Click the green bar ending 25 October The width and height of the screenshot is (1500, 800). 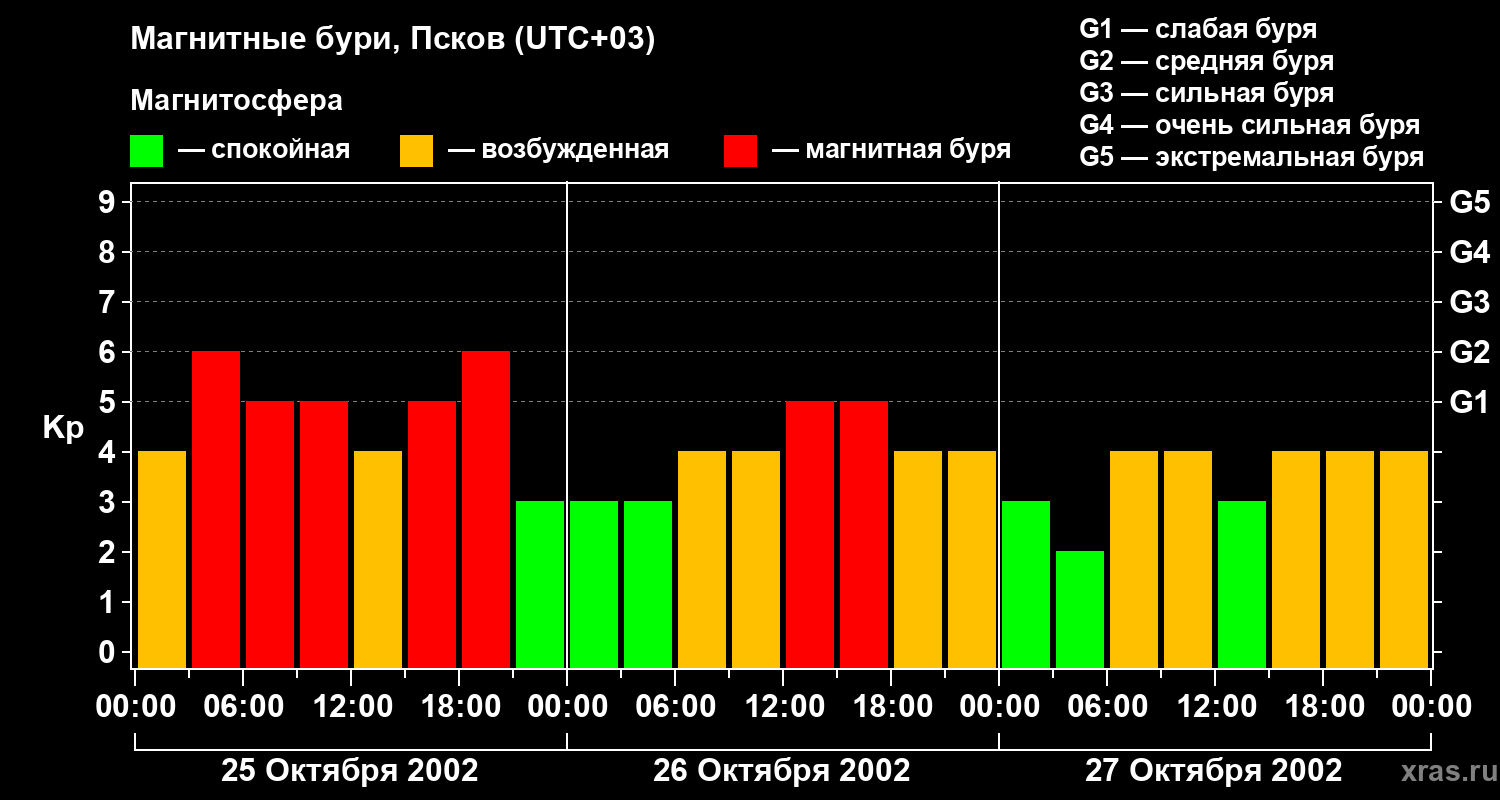[540, 584]
